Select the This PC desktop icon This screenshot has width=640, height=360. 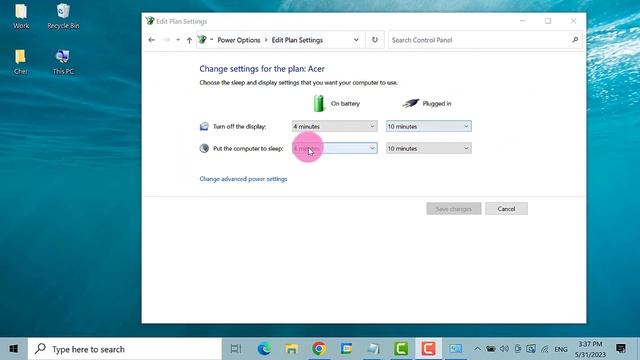point(63,62)
